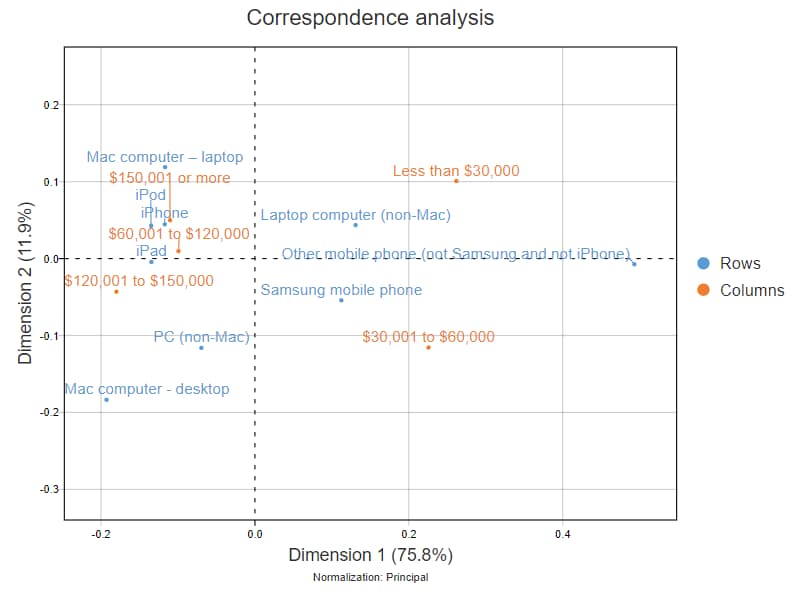Toggle the Rows legend label
The image size is (804, 601).
click(x=740, y=264)
